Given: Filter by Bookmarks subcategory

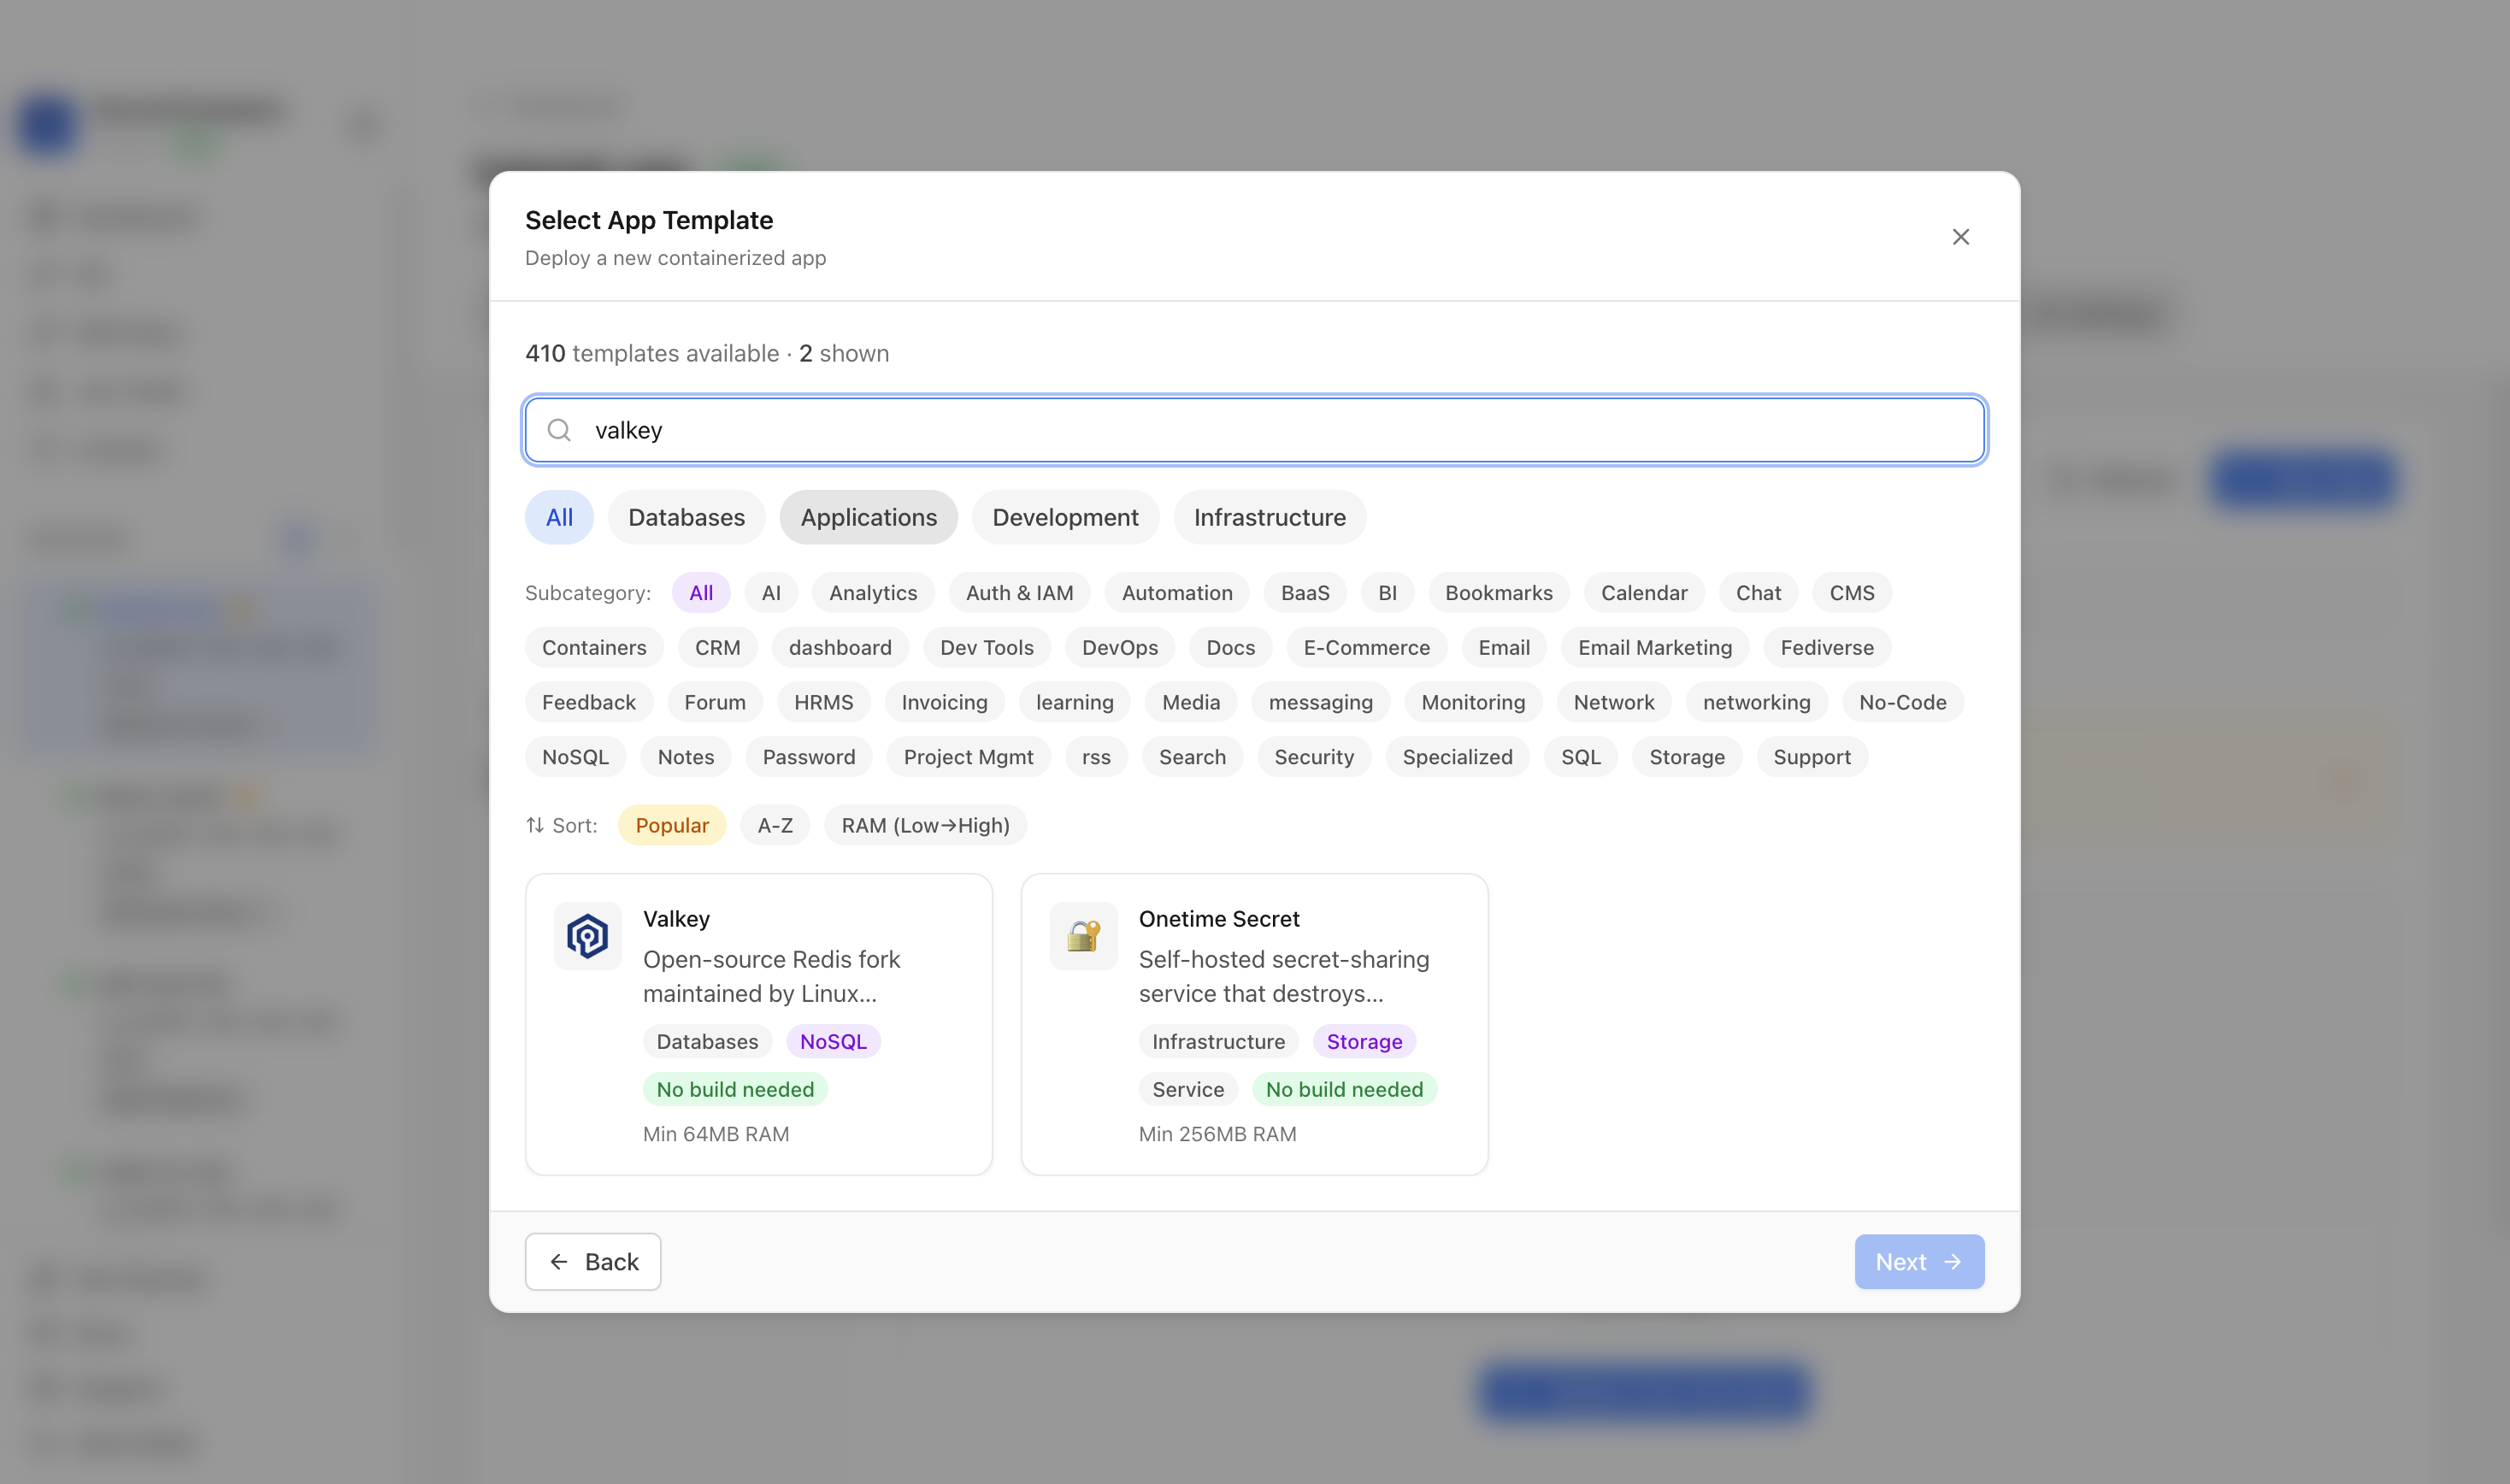Looking at the screenshot, I should click(1498, 593).
